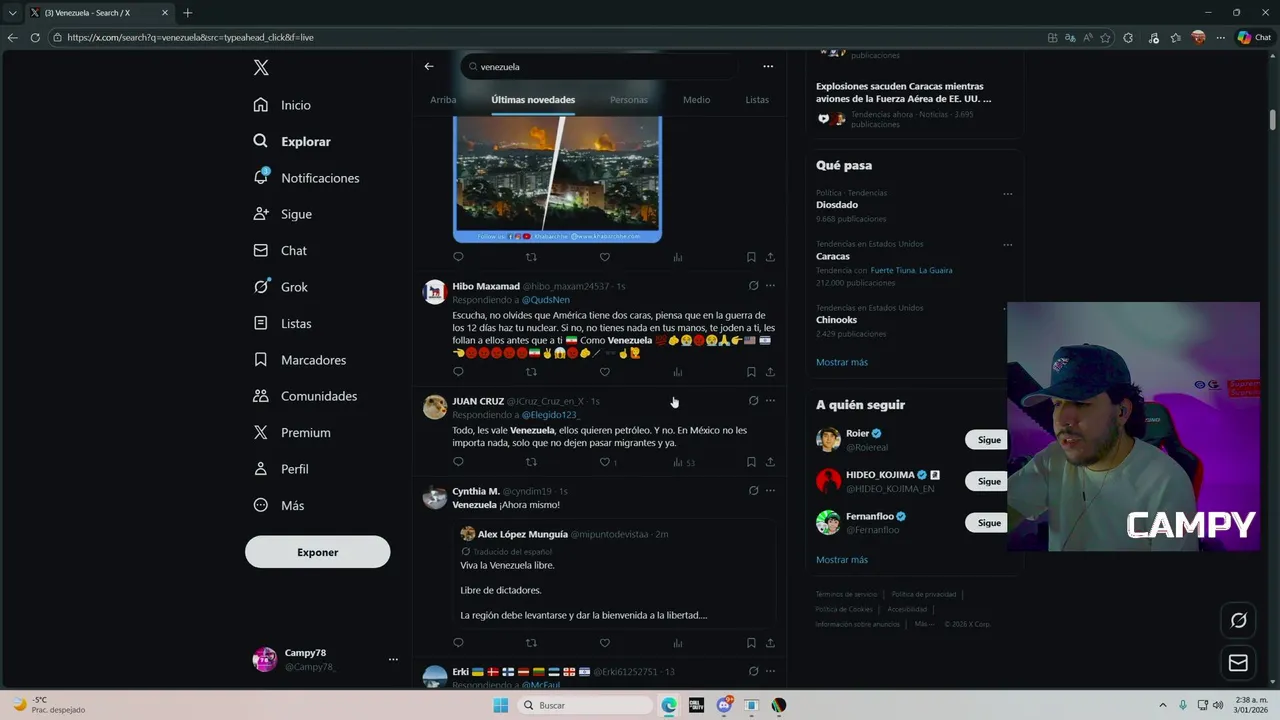Bookmark Cynthia M.'s post

coord(751,643)
